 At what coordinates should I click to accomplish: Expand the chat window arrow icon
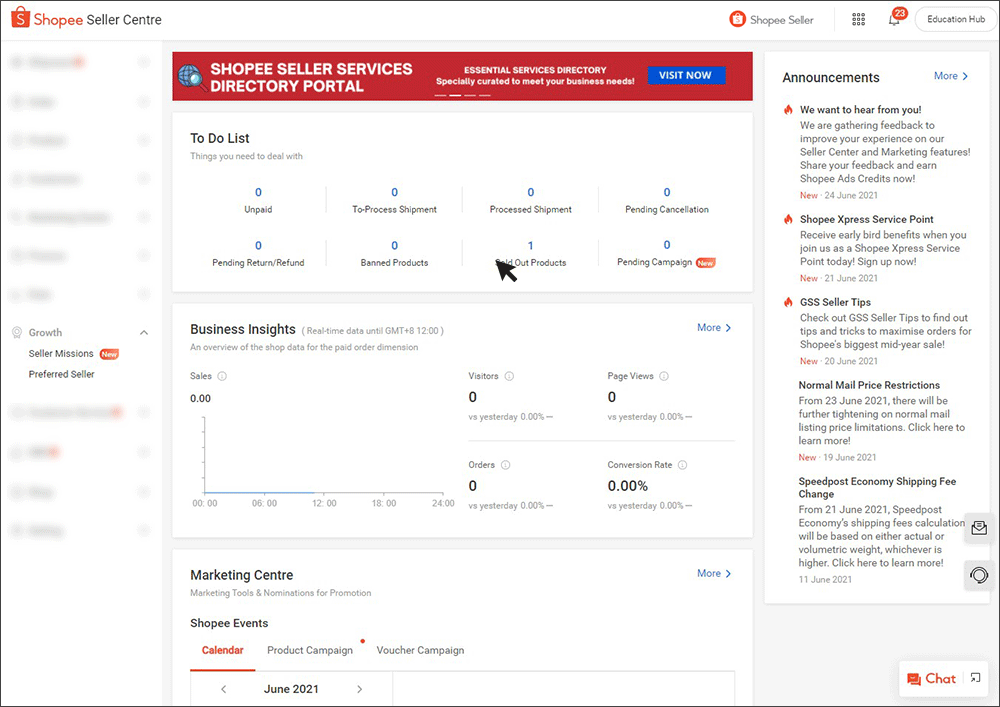pyautogui.click(x=975, y=678)
